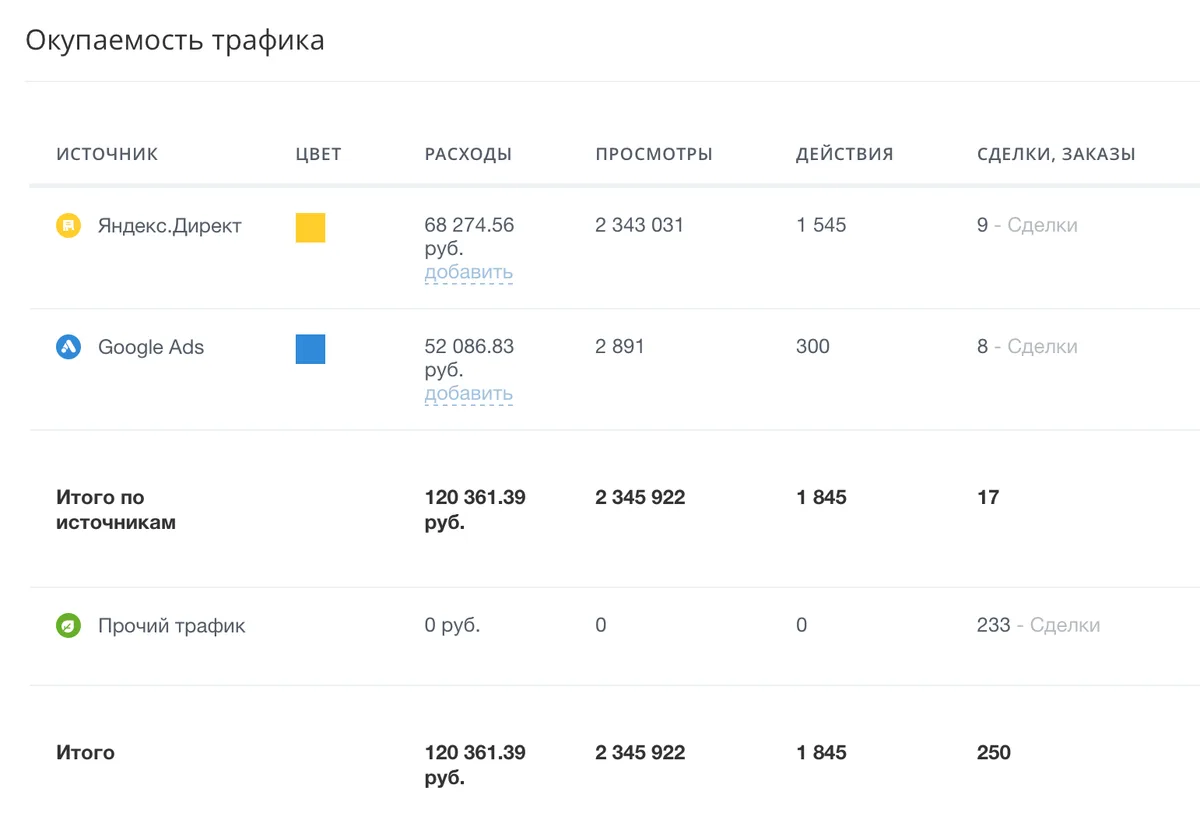
Task: Click the 2 343 031 views value
Action: 639,226
